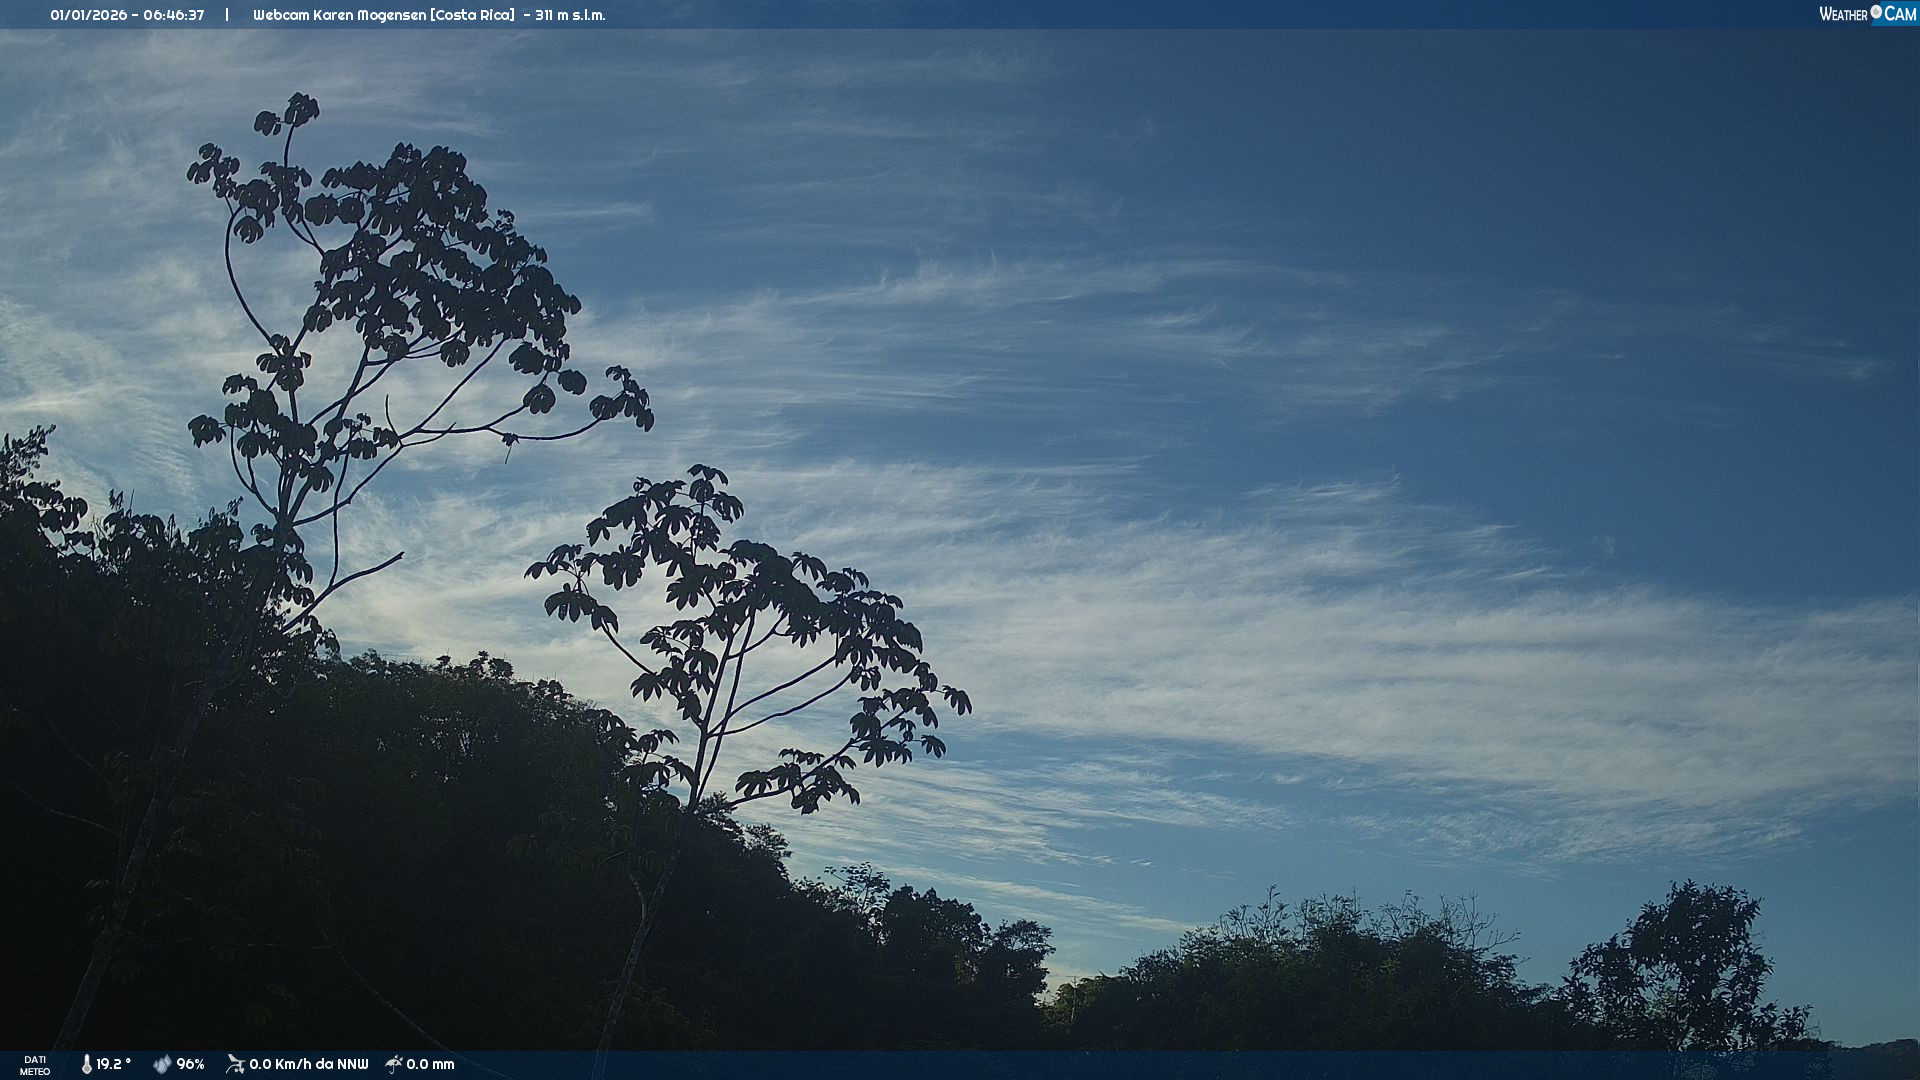The width and height of the screenshot is (1920, 1080).
Task: Click the word CAM in the logo
Action: pyautogui.click(x=1900, y=14)
